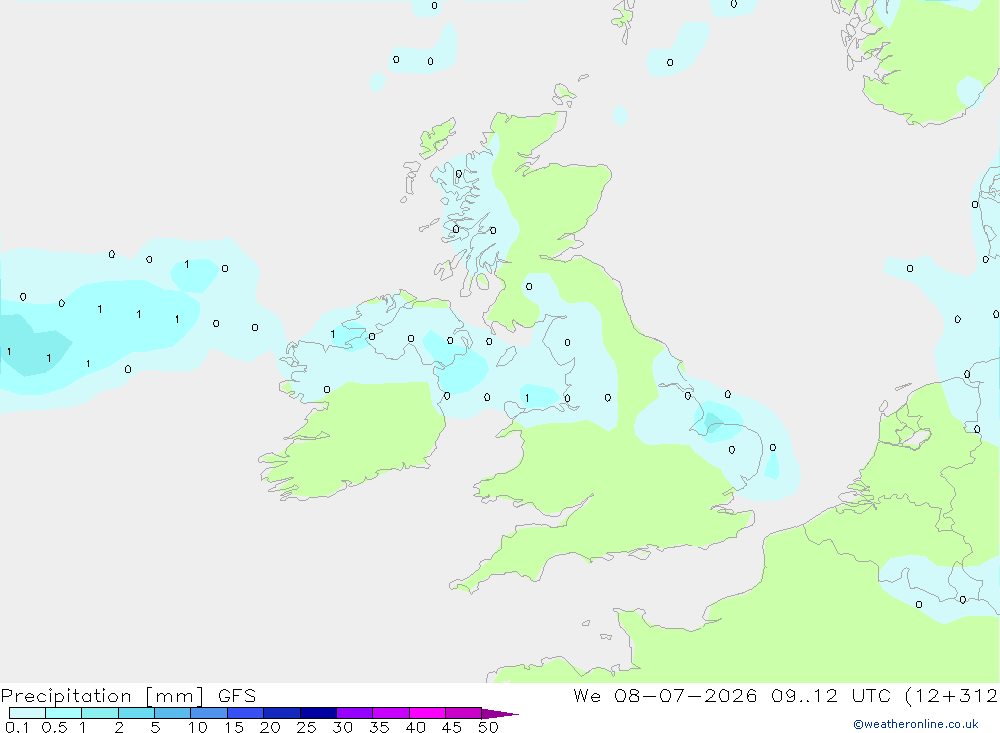The image size is (1000, 733).
Task: Click the 0.1 to 0.5 mm legend swatch
Action: [x=27, y=713]
